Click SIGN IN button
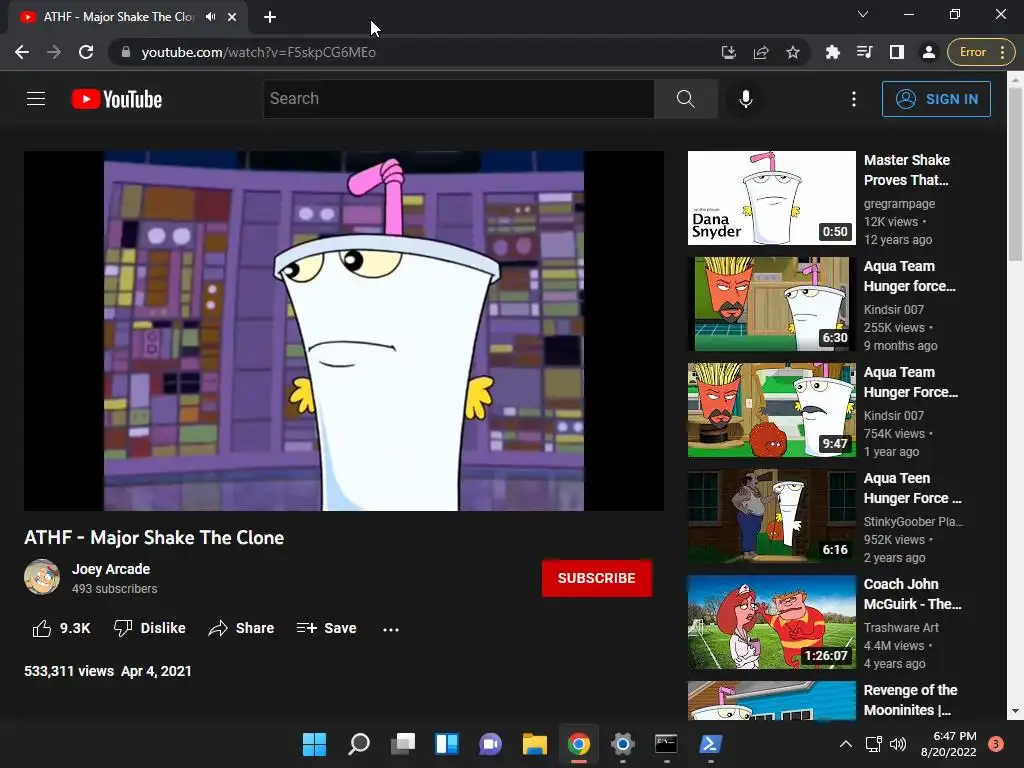The height and width of the screenshot is (768, 1024). pos(936,99)
